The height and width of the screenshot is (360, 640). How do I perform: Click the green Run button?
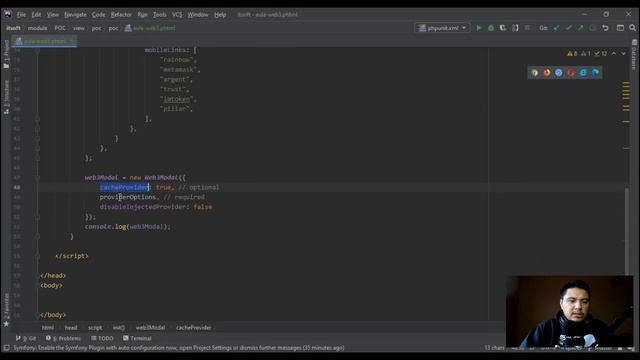[479, 28]
